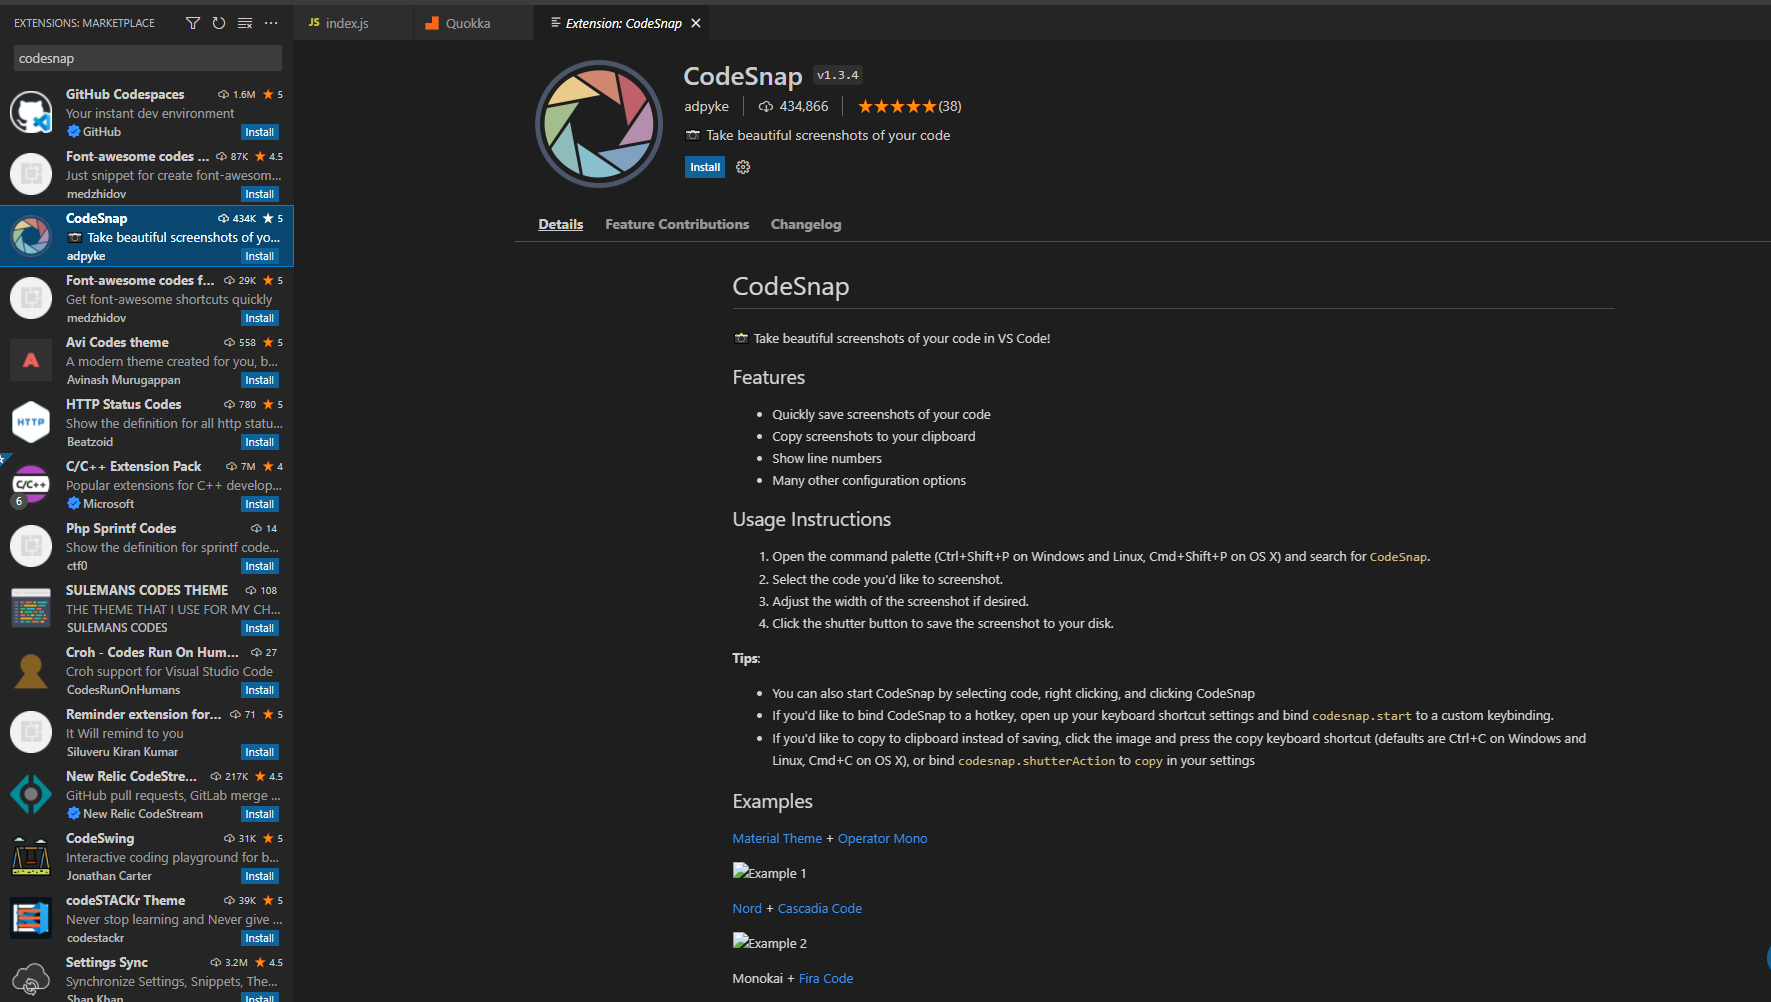
Task: Select Reminder extension row
Action: 147,732
